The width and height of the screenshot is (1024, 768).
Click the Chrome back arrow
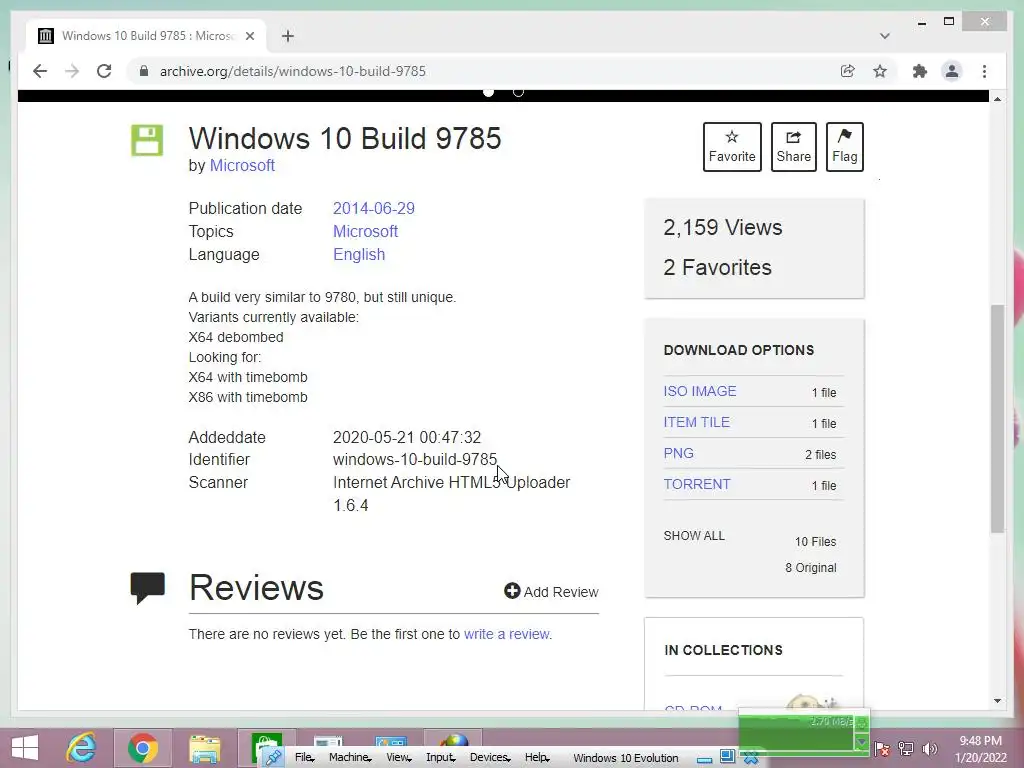click(x=40, y=71)
